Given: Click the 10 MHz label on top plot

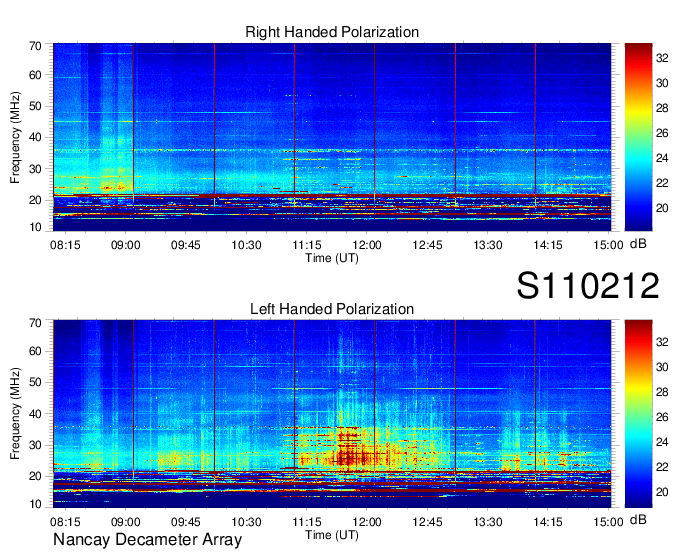Looking at the screenshot, I should tap(35, 227).
